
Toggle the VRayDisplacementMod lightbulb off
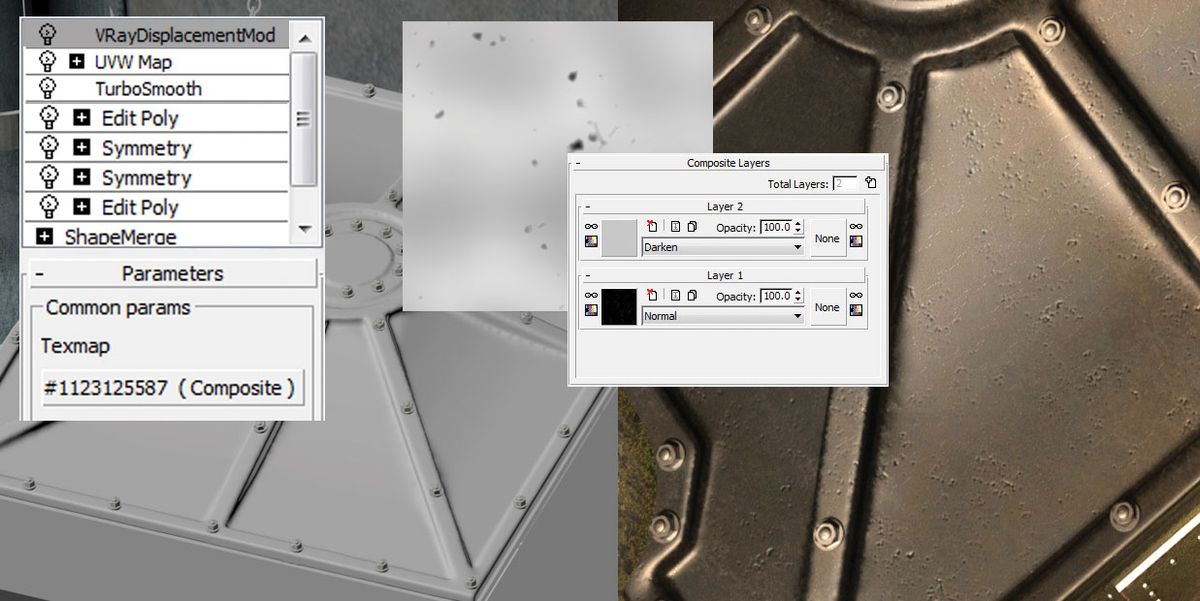point(47,33)
